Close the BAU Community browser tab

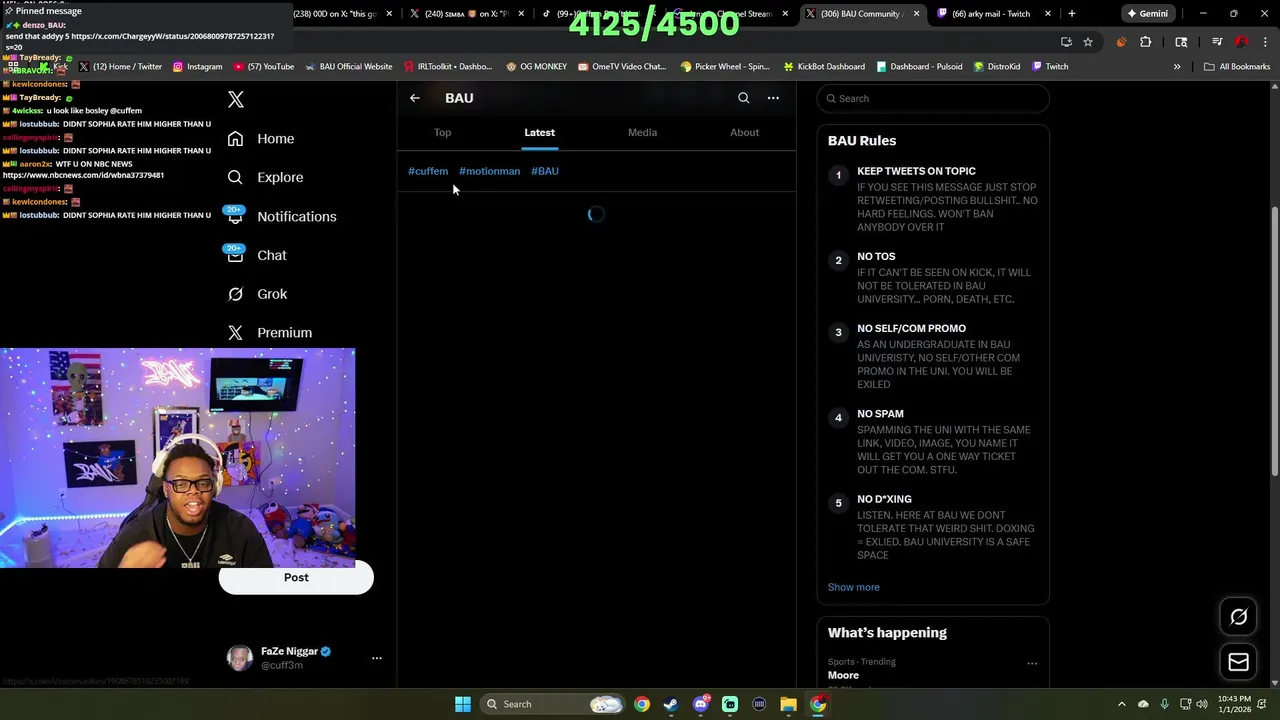click(917, 14)
